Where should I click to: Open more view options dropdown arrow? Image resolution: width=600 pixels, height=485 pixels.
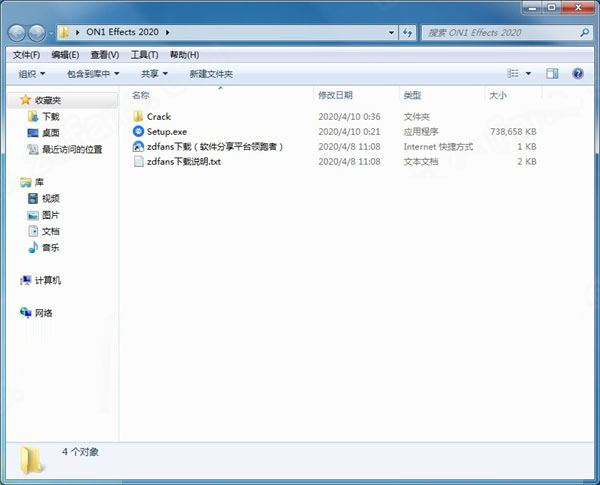click(528, 73)
